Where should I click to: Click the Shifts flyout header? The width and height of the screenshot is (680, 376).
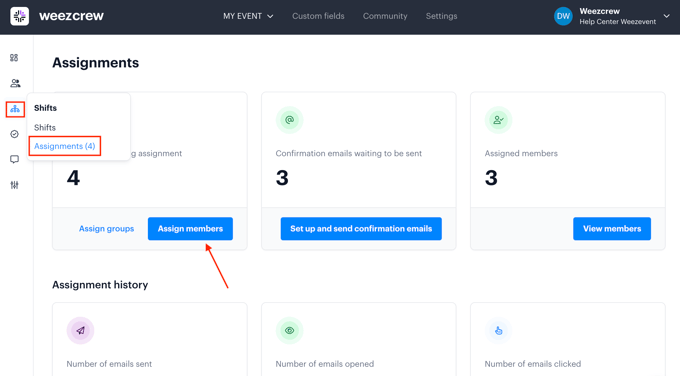click(x=46, y=108)
